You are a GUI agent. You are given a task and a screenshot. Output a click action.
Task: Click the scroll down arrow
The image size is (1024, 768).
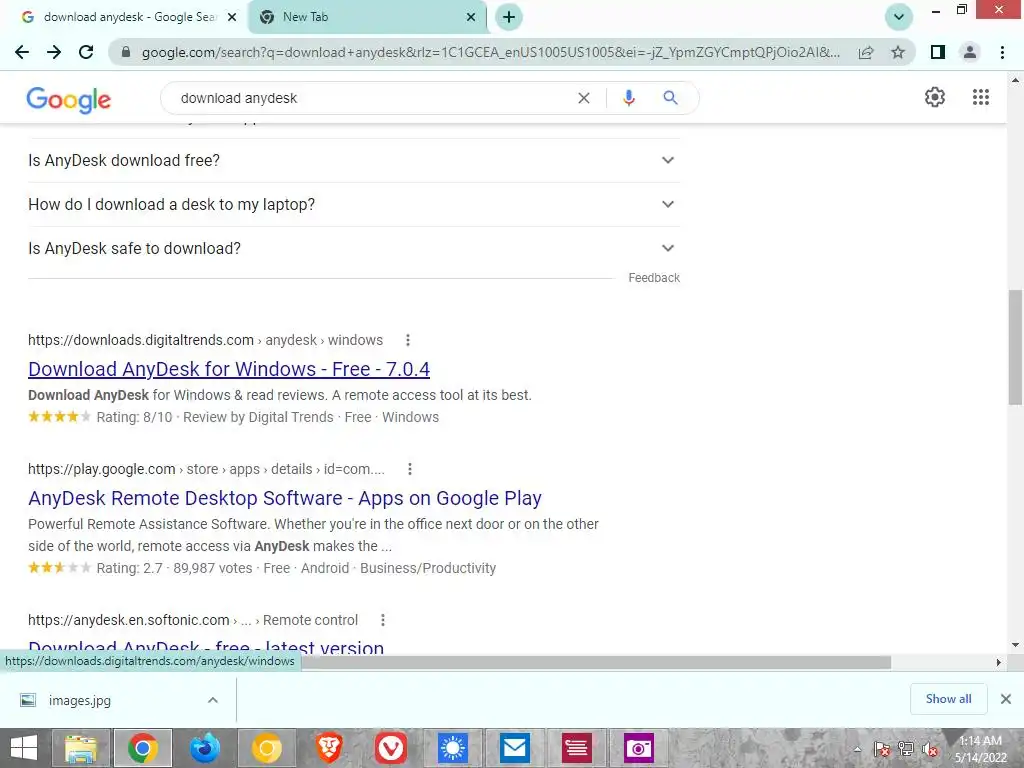(1015, 645)
